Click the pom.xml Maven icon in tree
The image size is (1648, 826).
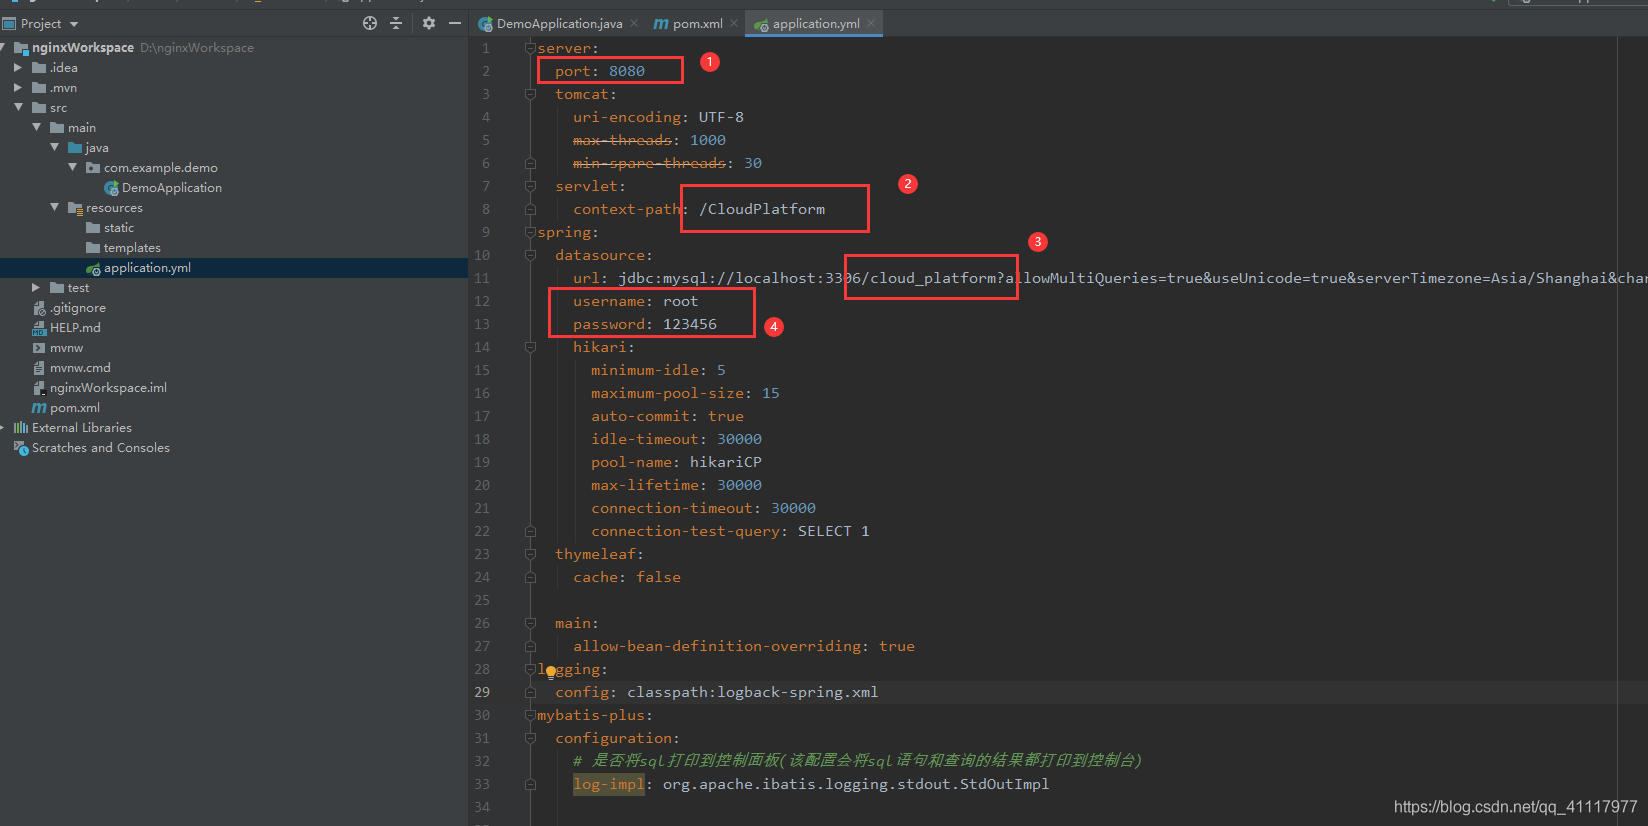coord(39,408)
